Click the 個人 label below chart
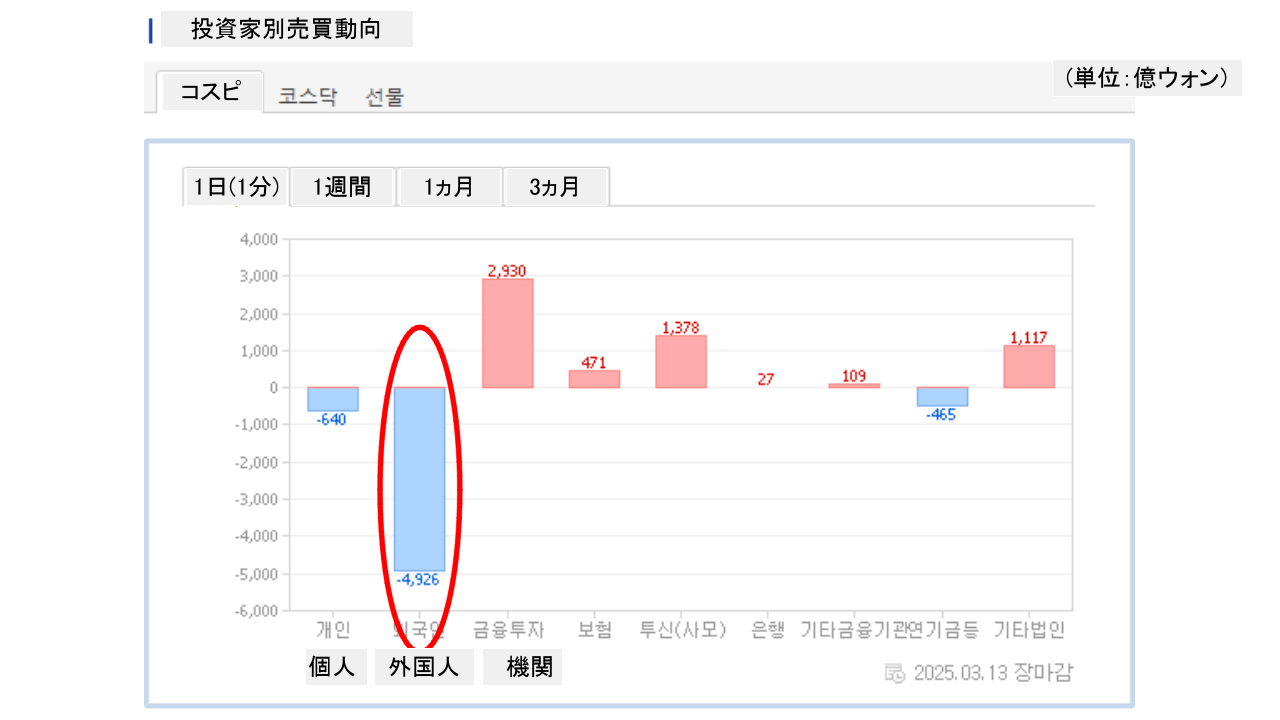Screen dimensions: 1280x720 click(x=333, y=667)
